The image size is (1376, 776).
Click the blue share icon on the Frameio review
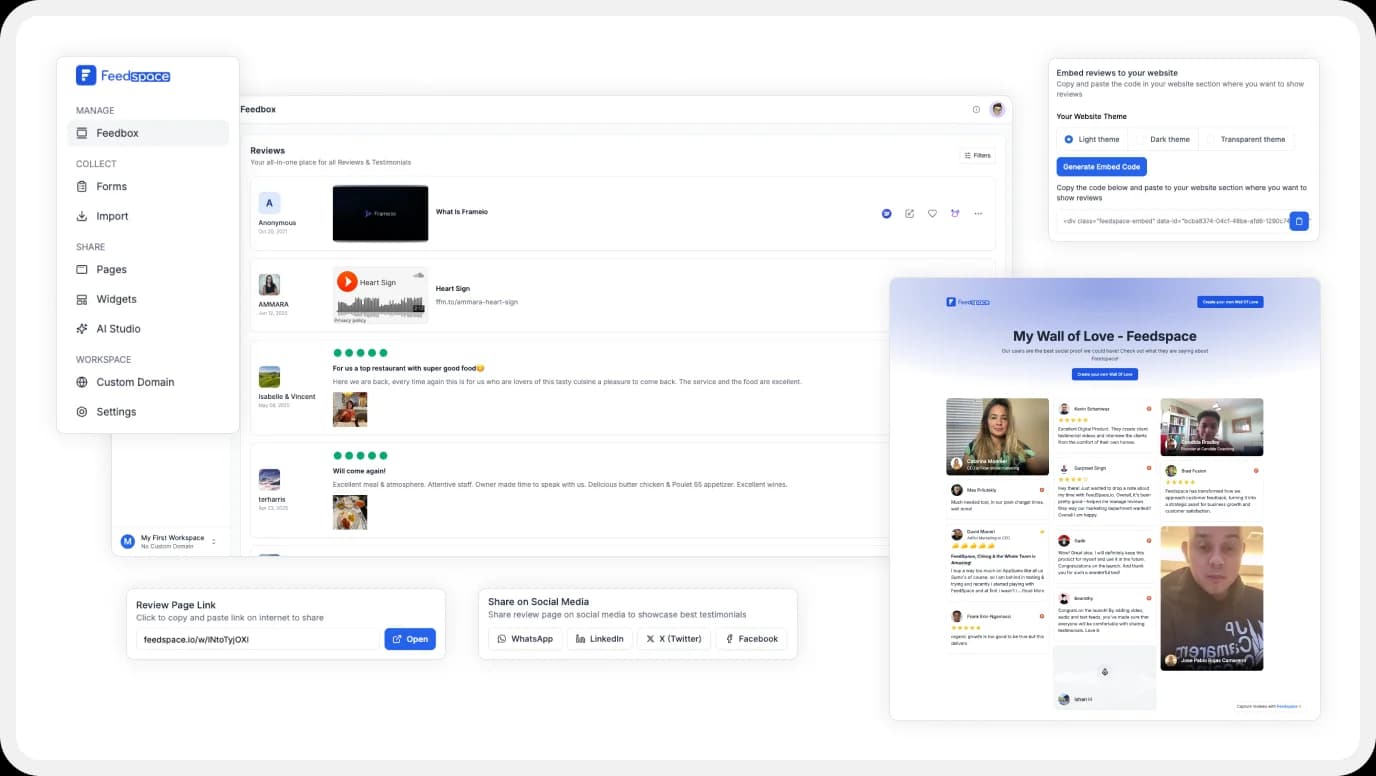[x=886, y=213]
